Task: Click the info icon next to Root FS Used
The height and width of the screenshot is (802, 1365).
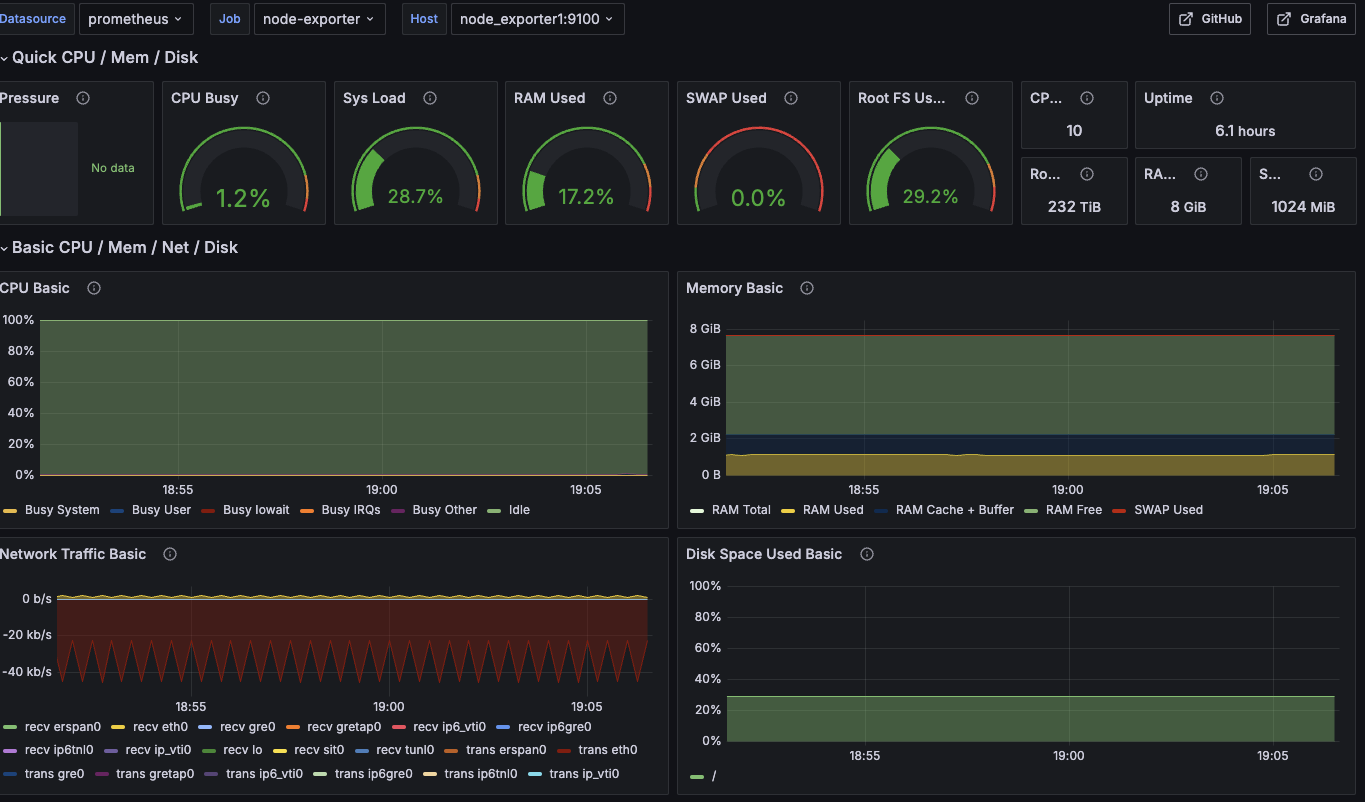Action: tap(971, 98)
